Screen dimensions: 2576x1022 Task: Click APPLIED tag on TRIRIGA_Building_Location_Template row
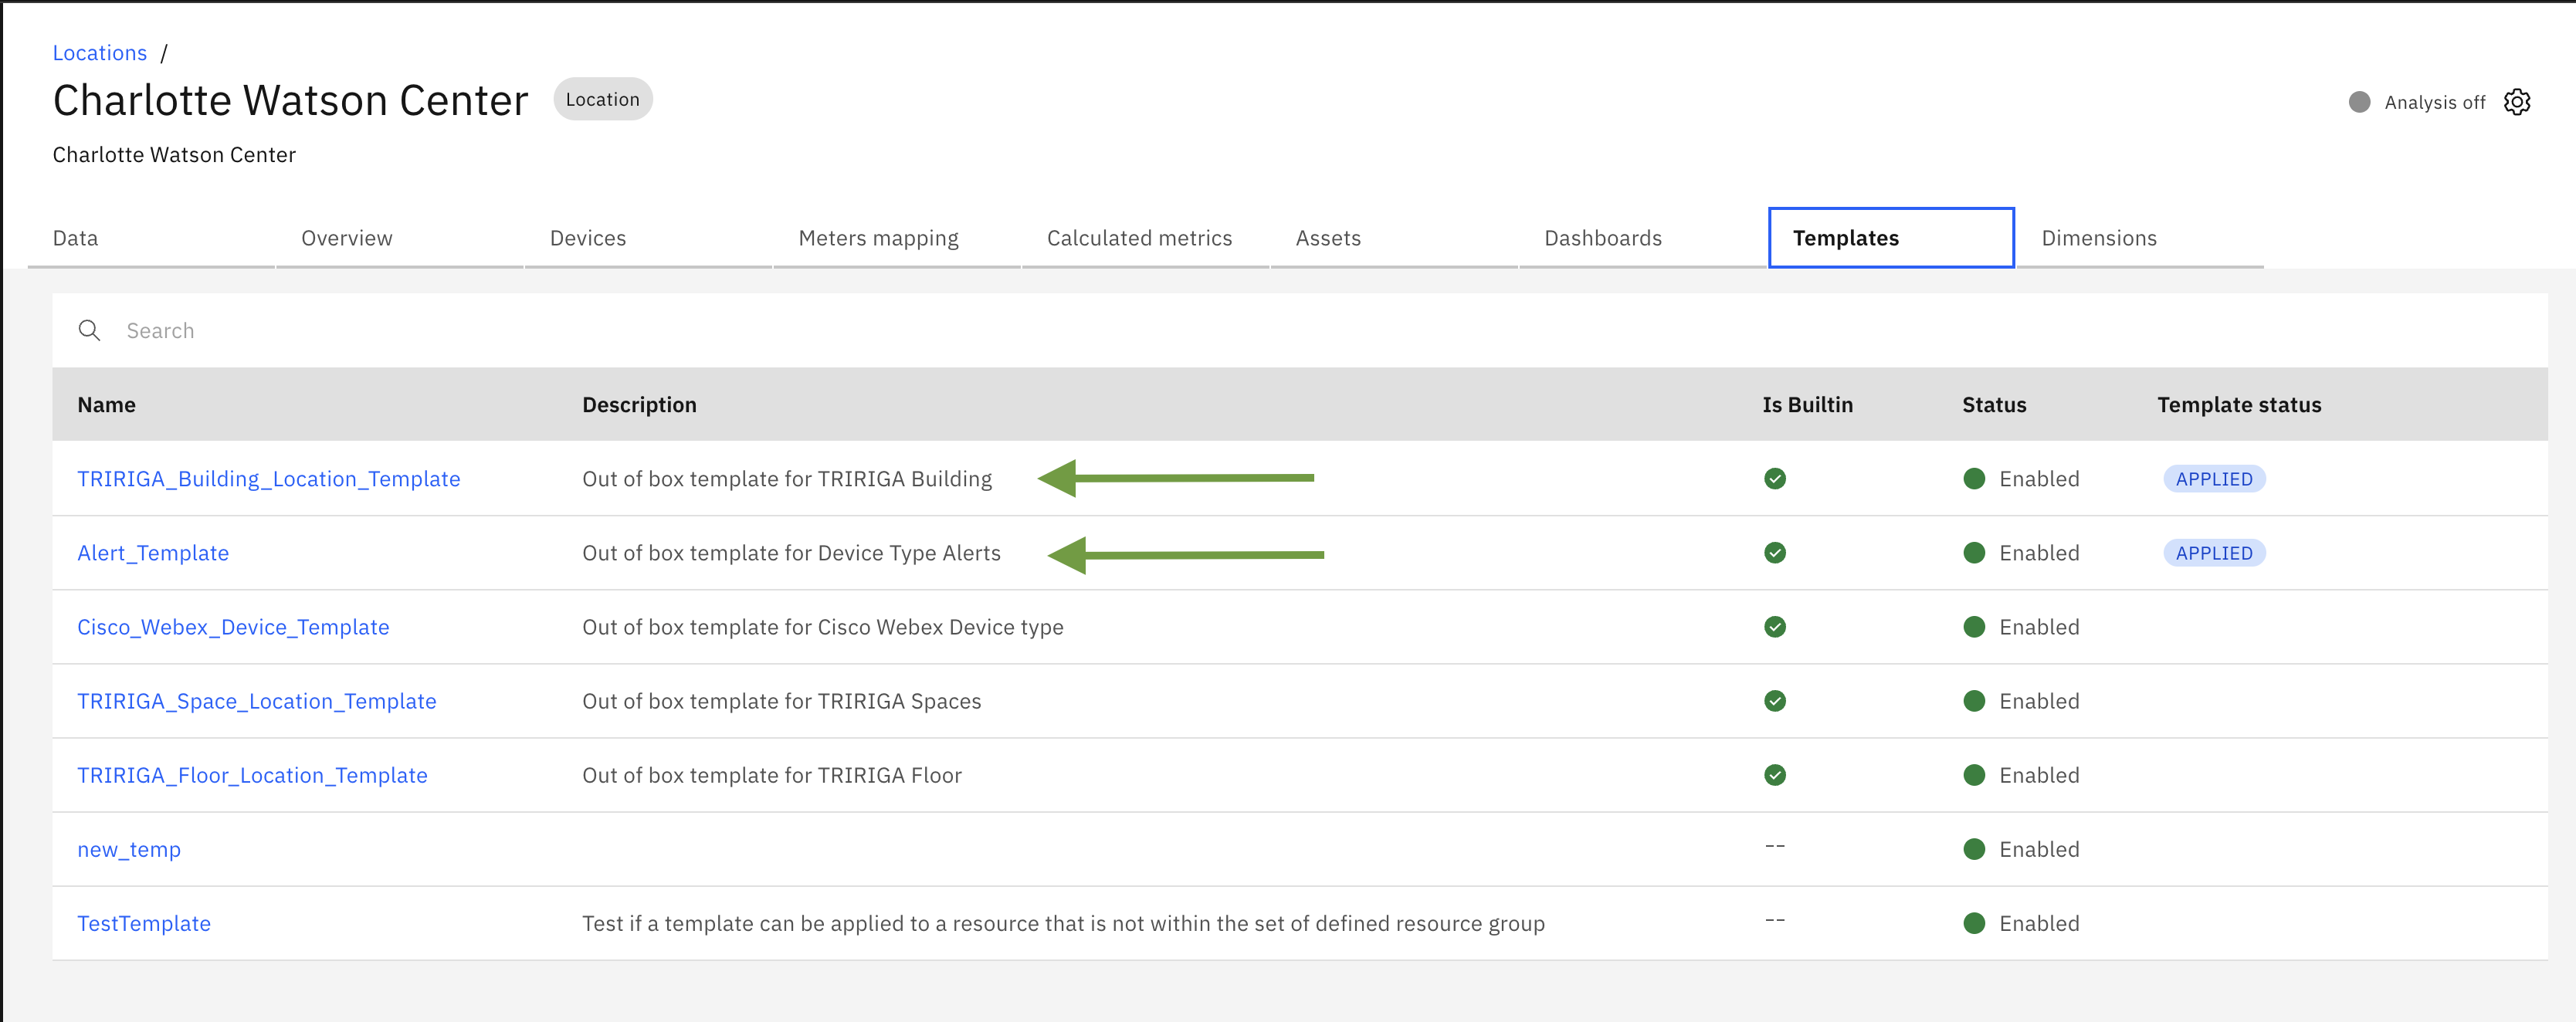click(x=2214, y=479)
